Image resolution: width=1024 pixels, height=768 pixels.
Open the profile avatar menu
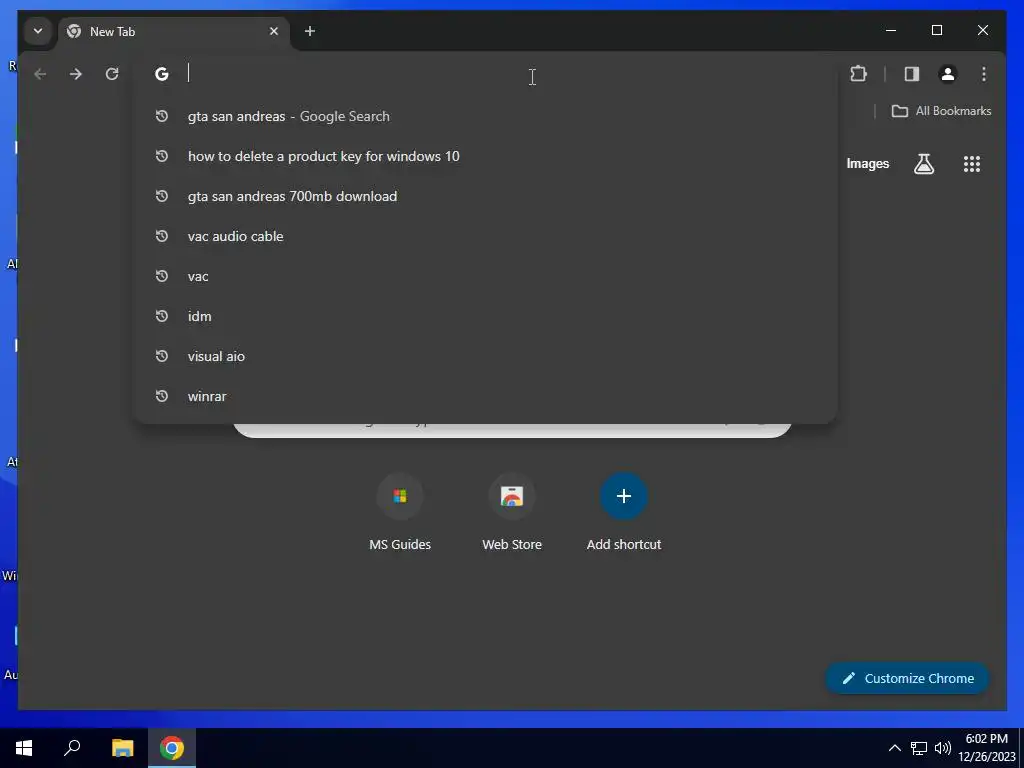coord(948,74)
